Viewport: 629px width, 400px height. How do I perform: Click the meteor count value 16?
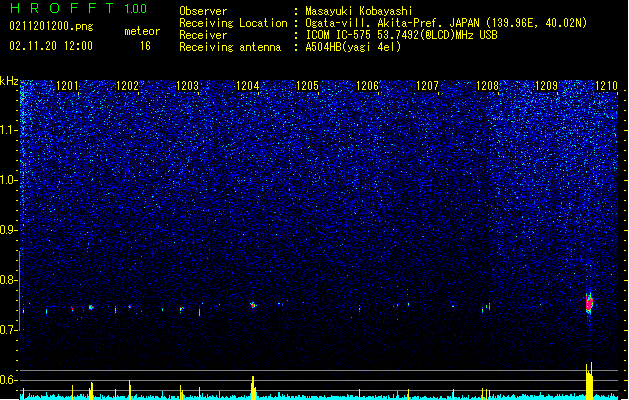[145, 46]
